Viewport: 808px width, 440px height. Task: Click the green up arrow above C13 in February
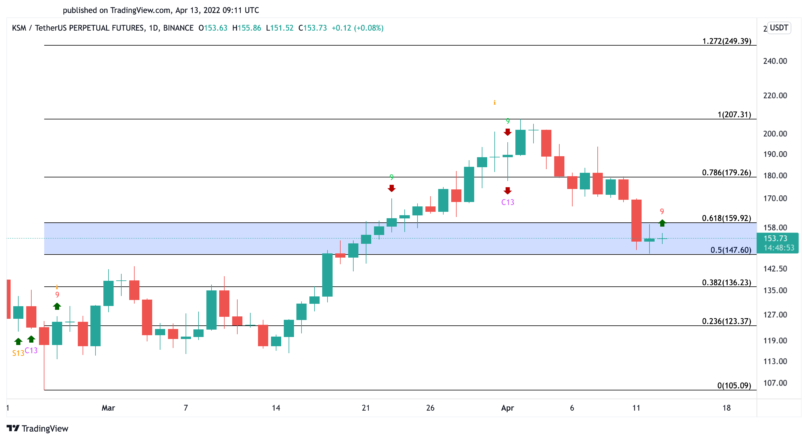(x=31, y=339)
